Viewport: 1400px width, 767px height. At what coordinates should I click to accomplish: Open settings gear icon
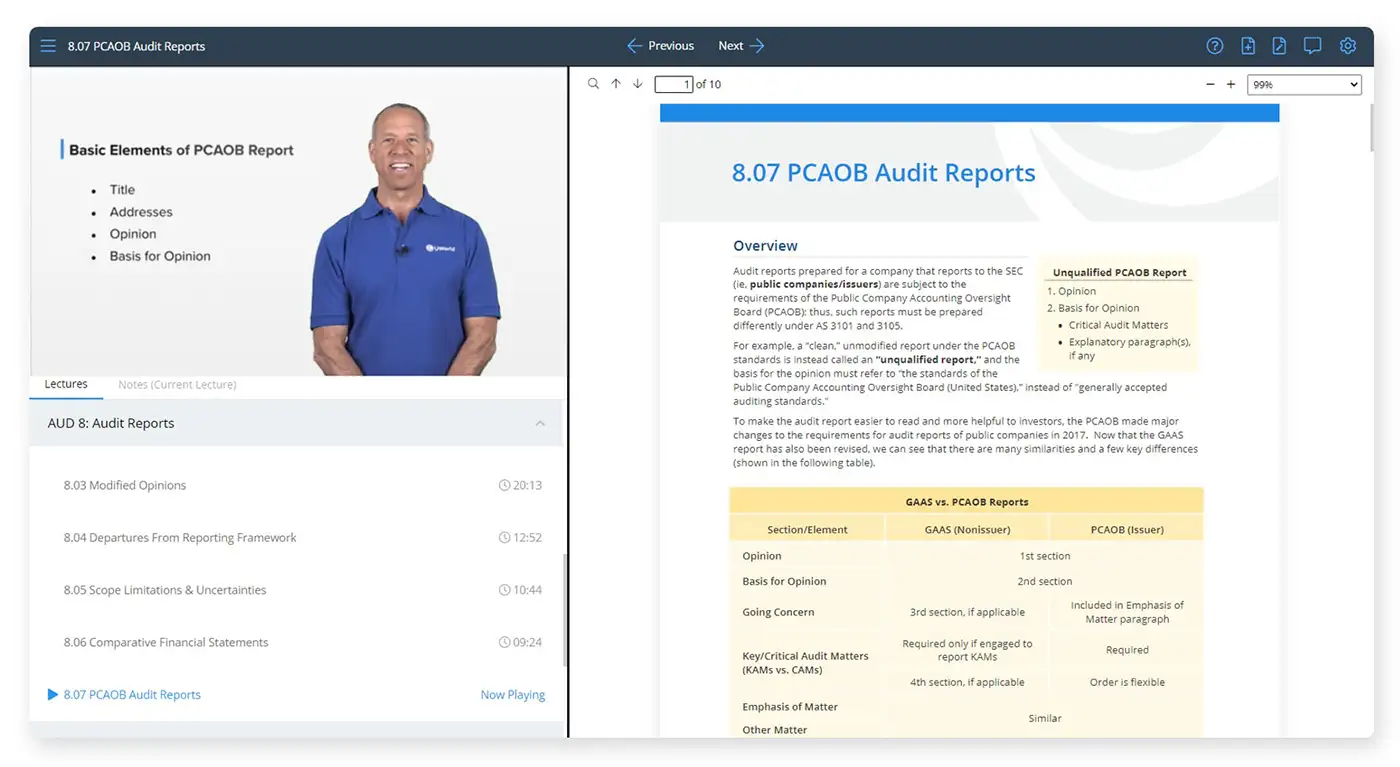[1347, 46]
